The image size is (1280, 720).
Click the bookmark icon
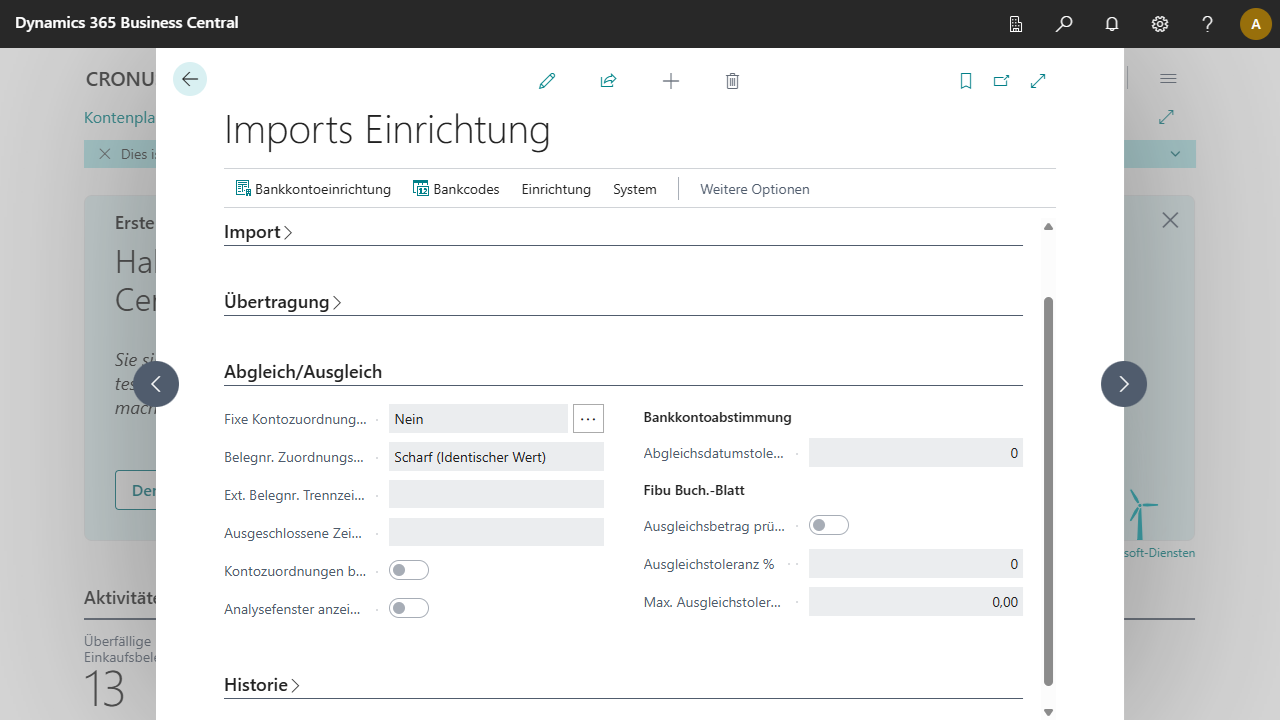tap(966, 81)
